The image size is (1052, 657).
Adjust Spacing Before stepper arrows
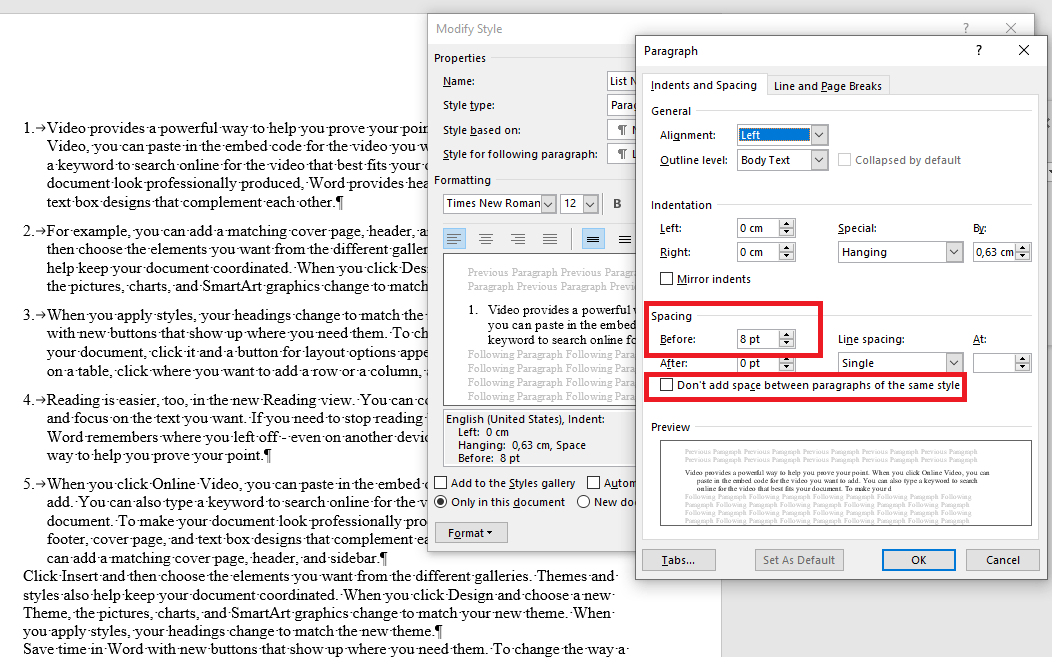787,339
